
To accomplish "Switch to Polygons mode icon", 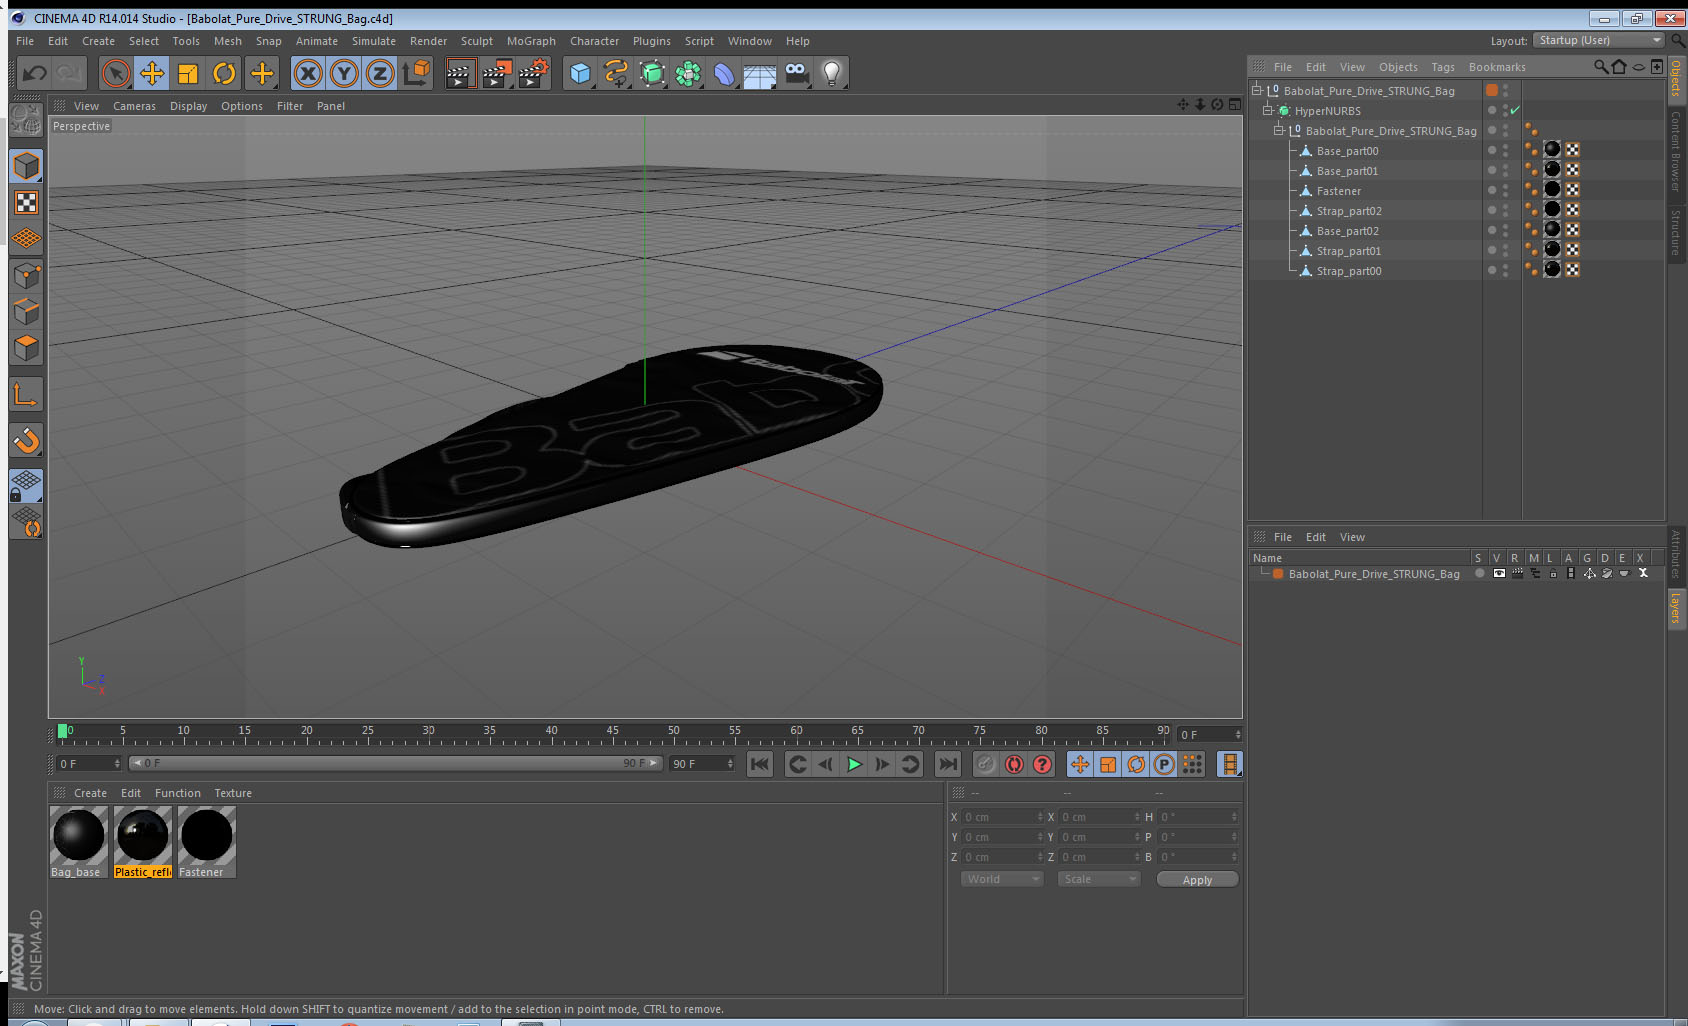I will pyautogui.click(x=26, y=347).
